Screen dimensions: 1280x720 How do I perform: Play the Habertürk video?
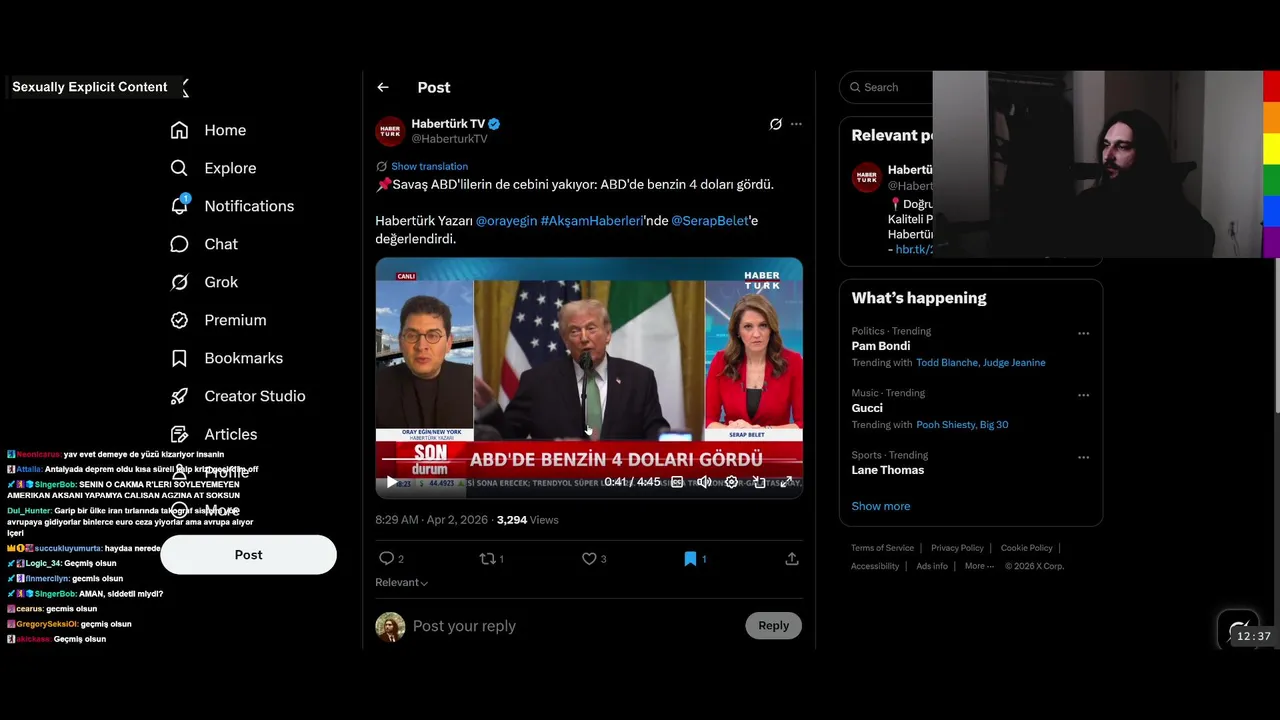click(391, 482)
